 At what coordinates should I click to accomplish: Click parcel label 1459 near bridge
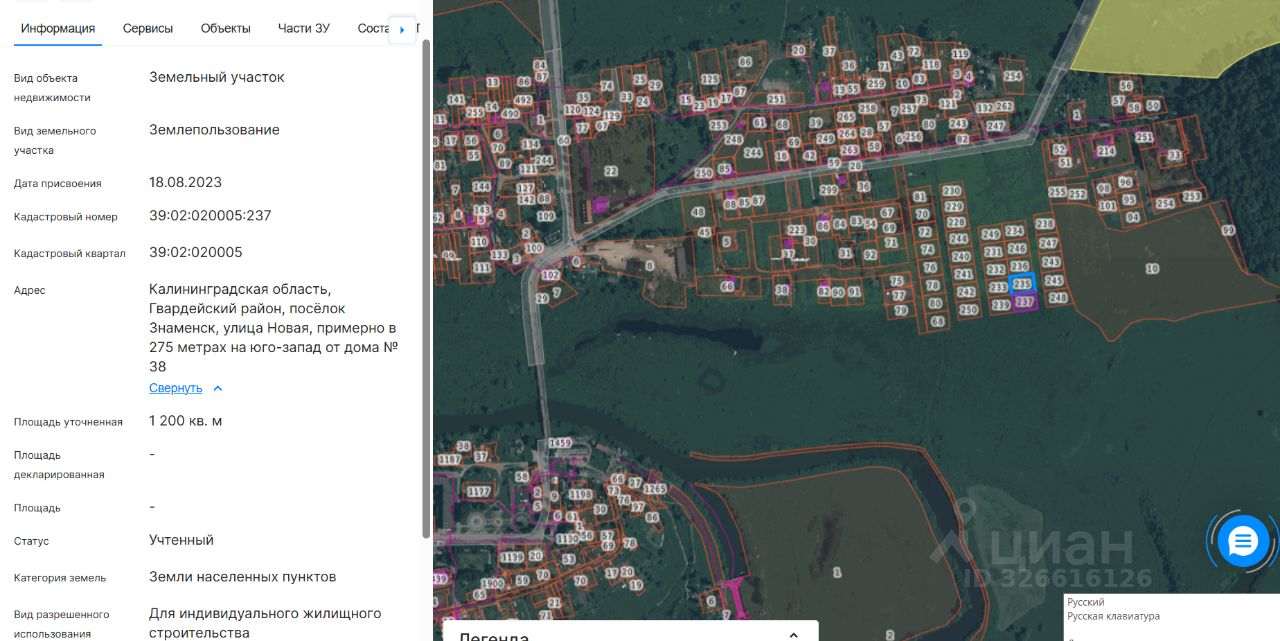click(559, 443)
